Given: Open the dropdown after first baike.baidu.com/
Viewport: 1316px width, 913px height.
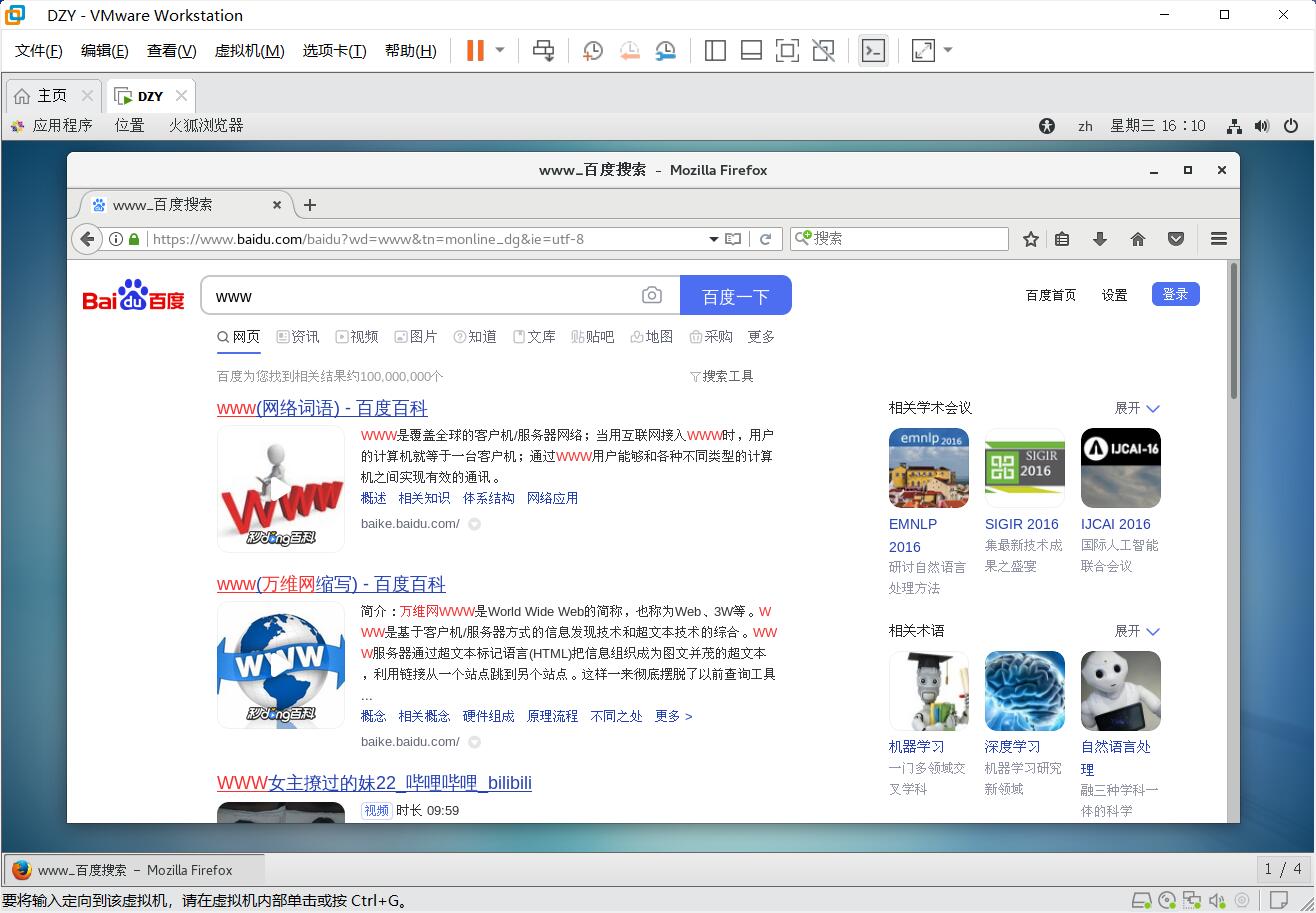Looking at the screenshot, I should tap(475, 524).
